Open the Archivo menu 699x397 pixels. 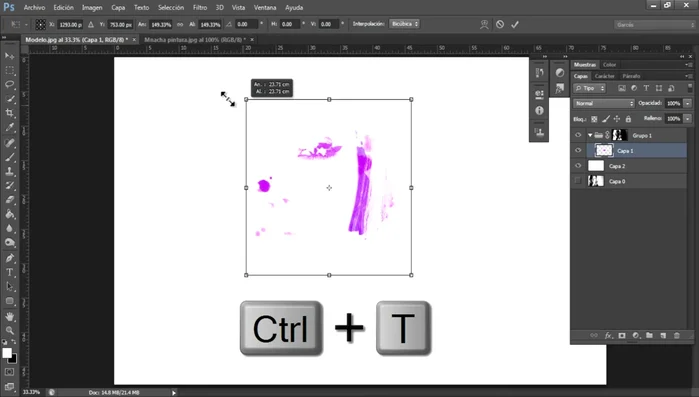pyautogui.click(x=34, y=8)
